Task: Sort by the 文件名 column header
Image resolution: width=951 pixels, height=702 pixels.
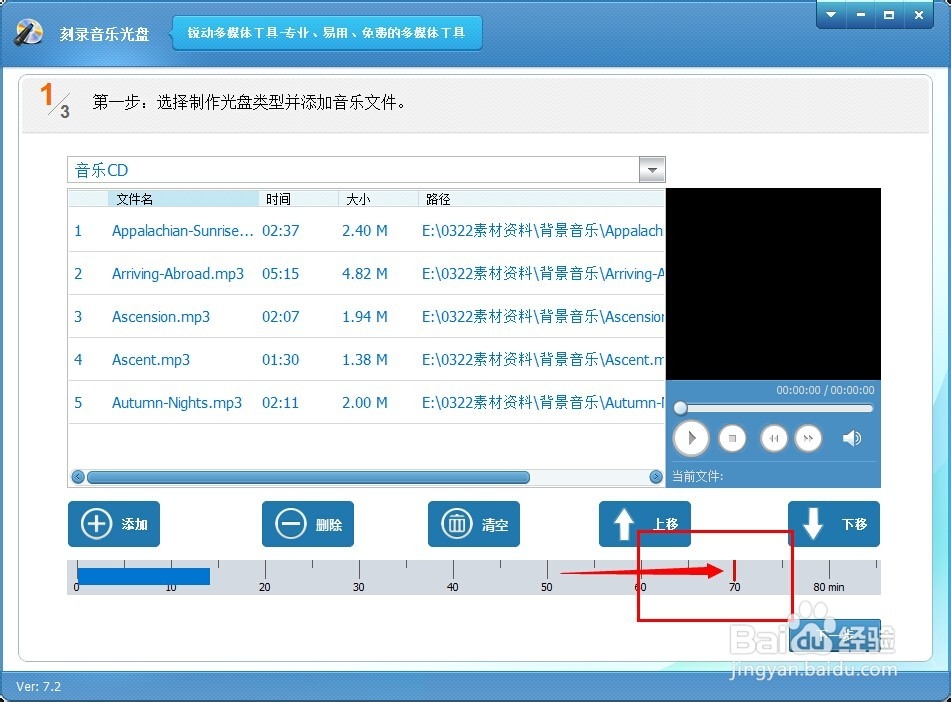Action: [x=183, y=199]
